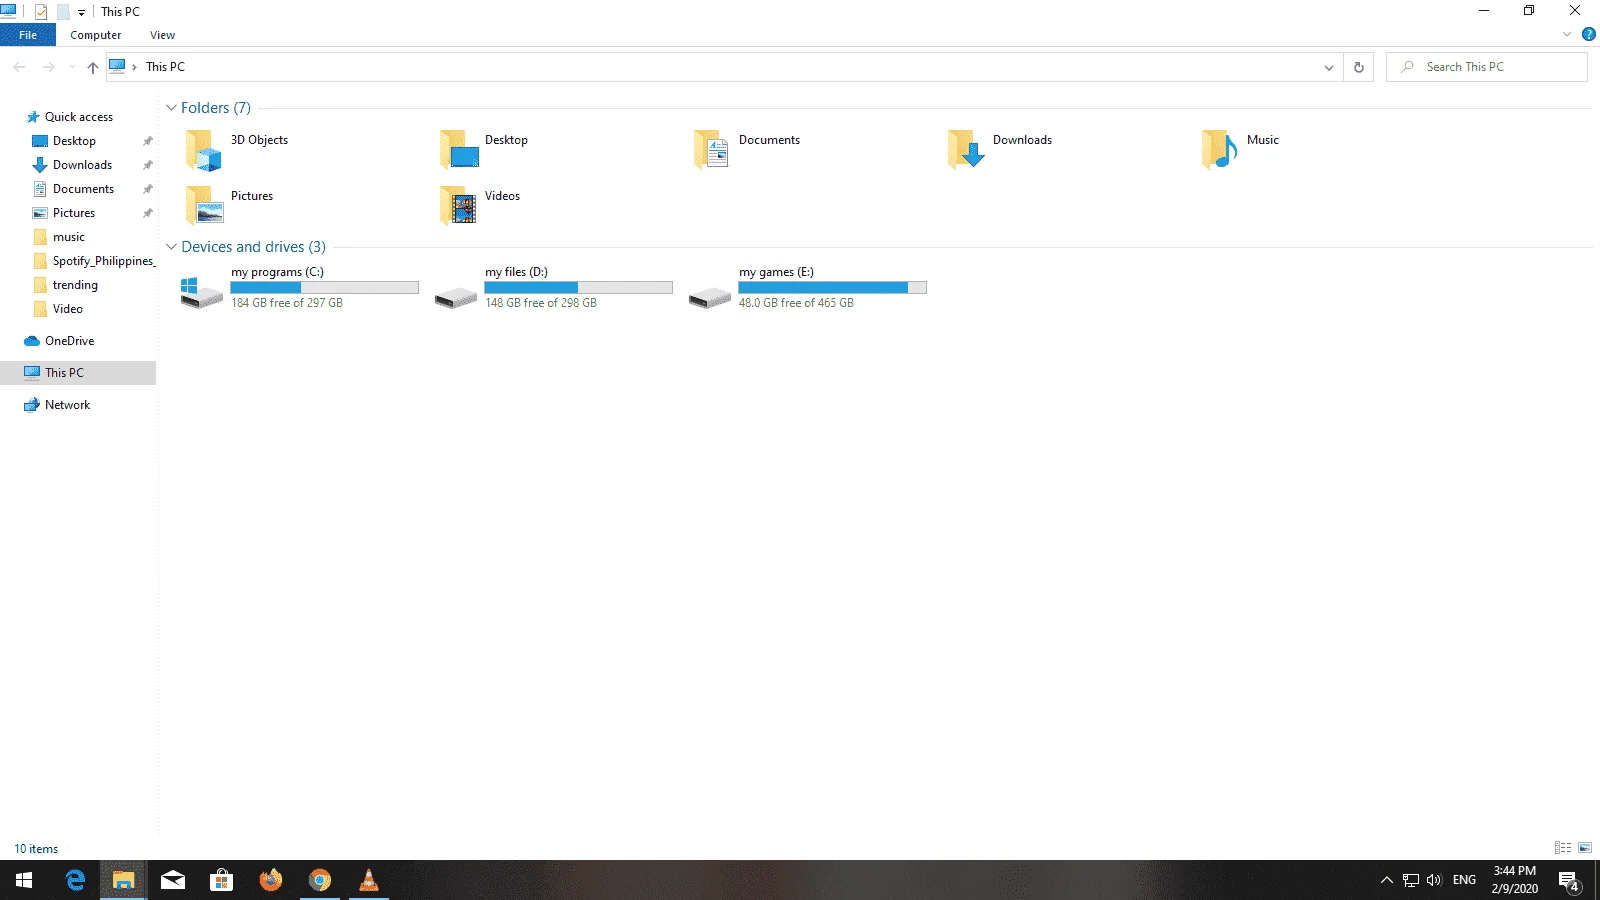Open Google Chrome from the taskbar

[x=320, y=880]
